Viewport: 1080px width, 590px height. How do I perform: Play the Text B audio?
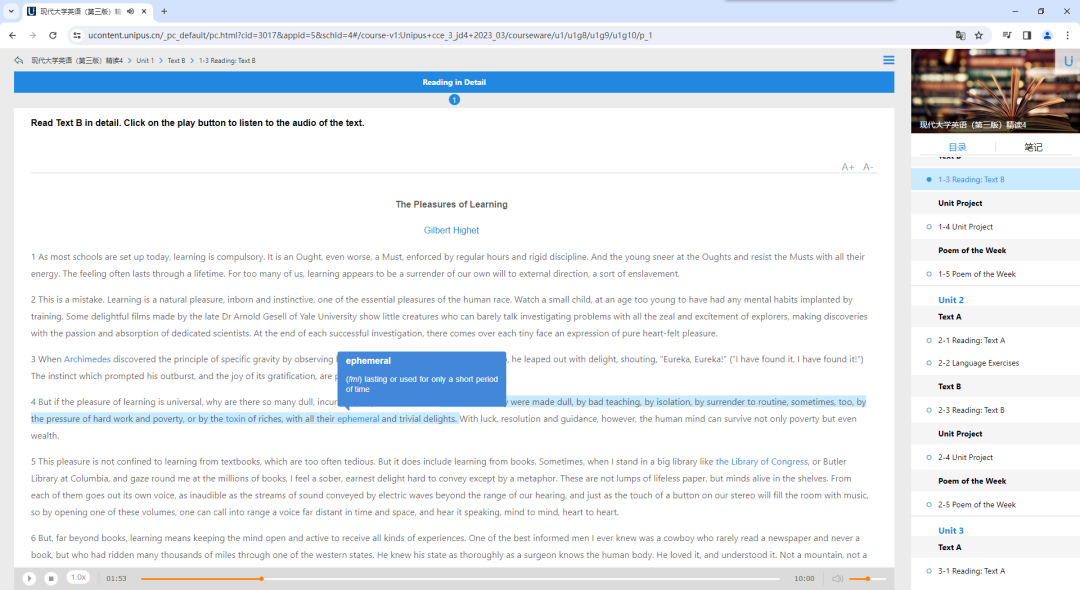(29, 578)
